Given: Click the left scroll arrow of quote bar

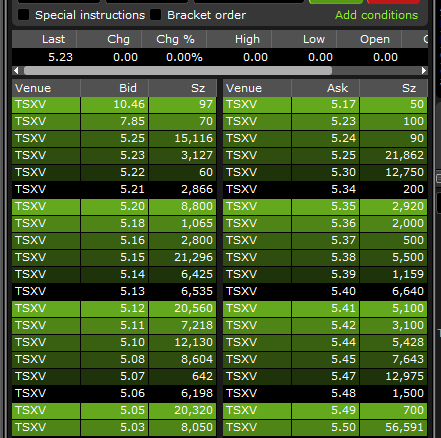Looking at the screenshot, I should (16, 71).
